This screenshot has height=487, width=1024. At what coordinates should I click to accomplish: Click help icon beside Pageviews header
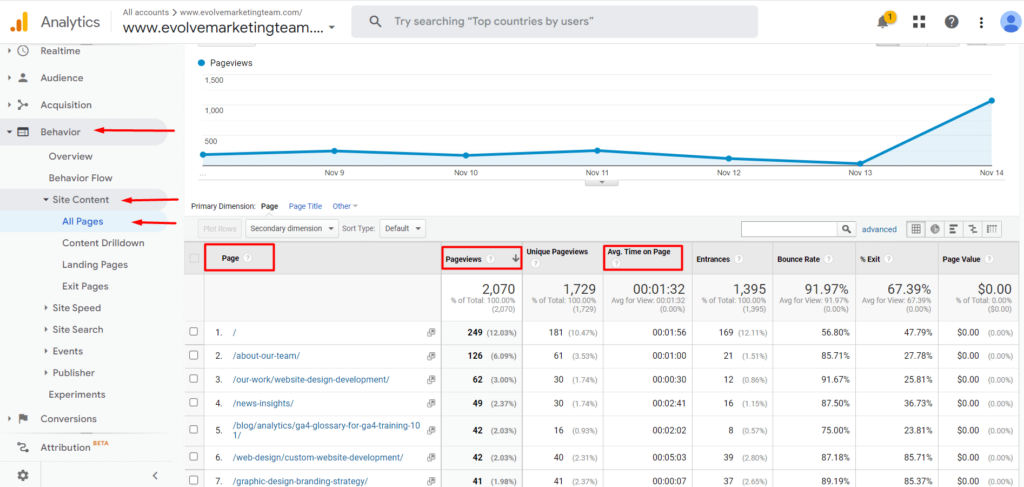point(490,259)
